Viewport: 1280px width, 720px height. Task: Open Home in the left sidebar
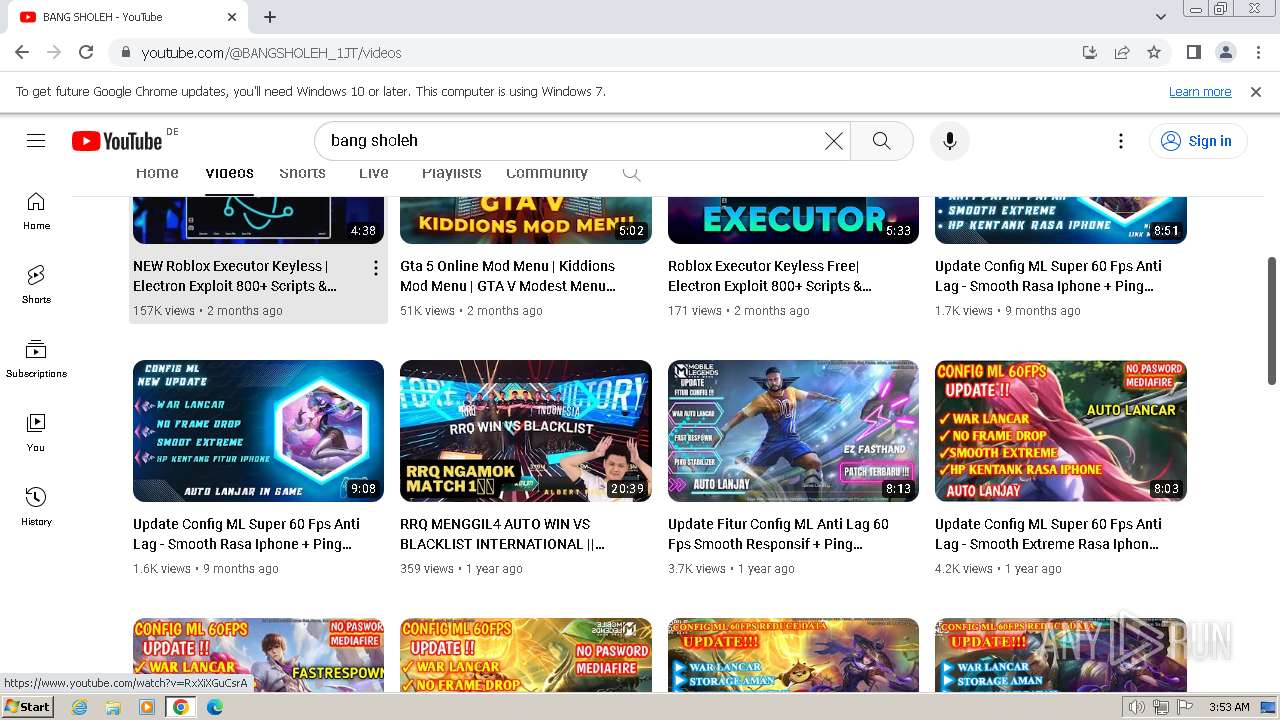36,211
